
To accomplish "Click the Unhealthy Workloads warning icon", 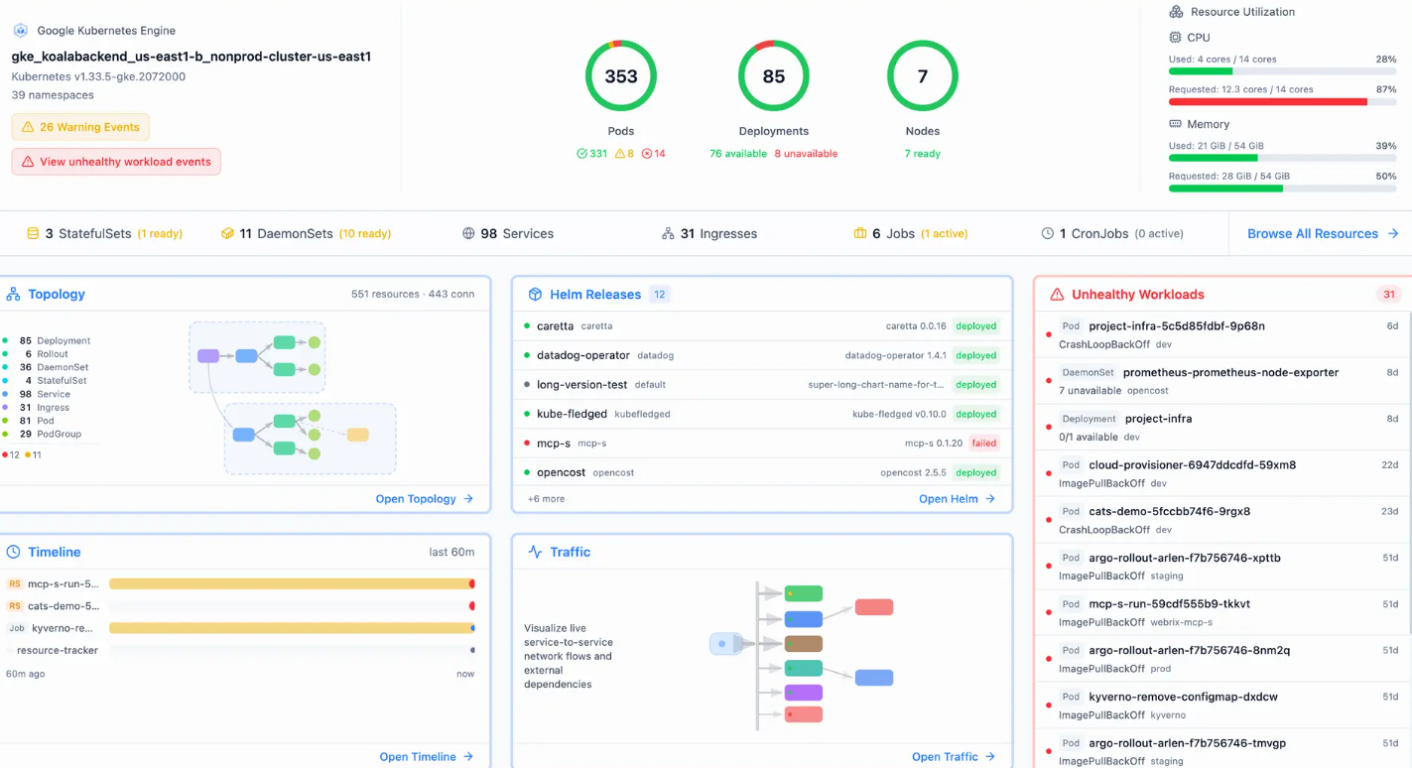I will click(1057, 294).
